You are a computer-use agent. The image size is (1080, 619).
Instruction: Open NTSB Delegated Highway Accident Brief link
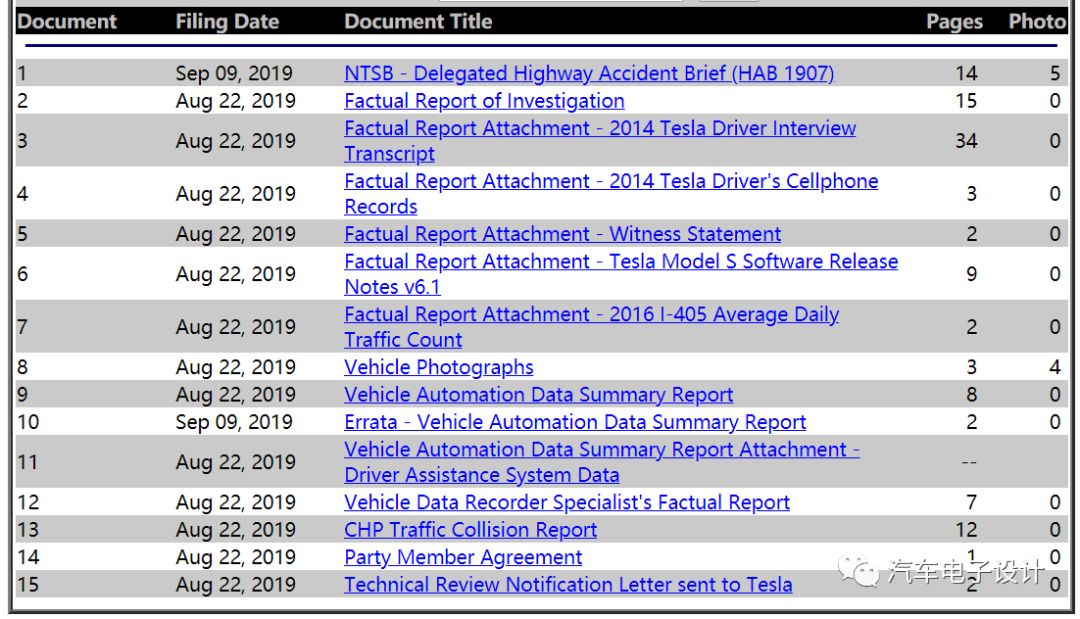(589, 73)
